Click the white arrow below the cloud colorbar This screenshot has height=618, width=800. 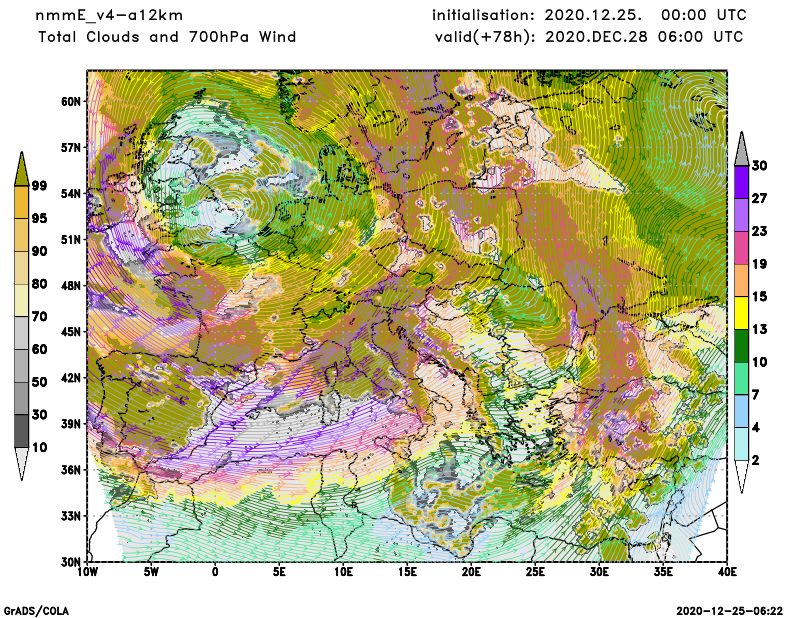pos(22,465)
